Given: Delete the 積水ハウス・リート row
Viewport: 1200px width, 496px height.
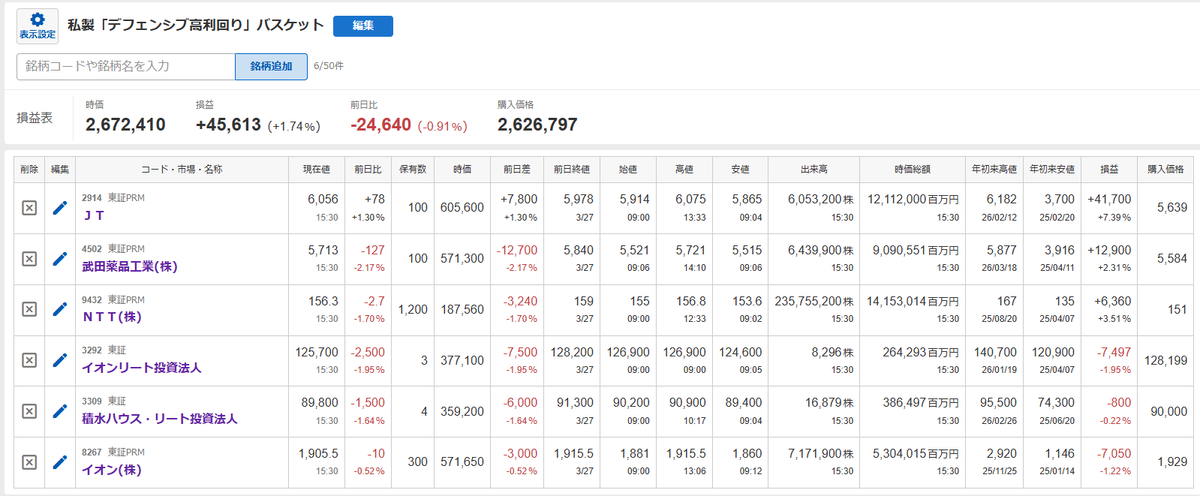Looking at the screenshot, I should [x=29, y=411].
